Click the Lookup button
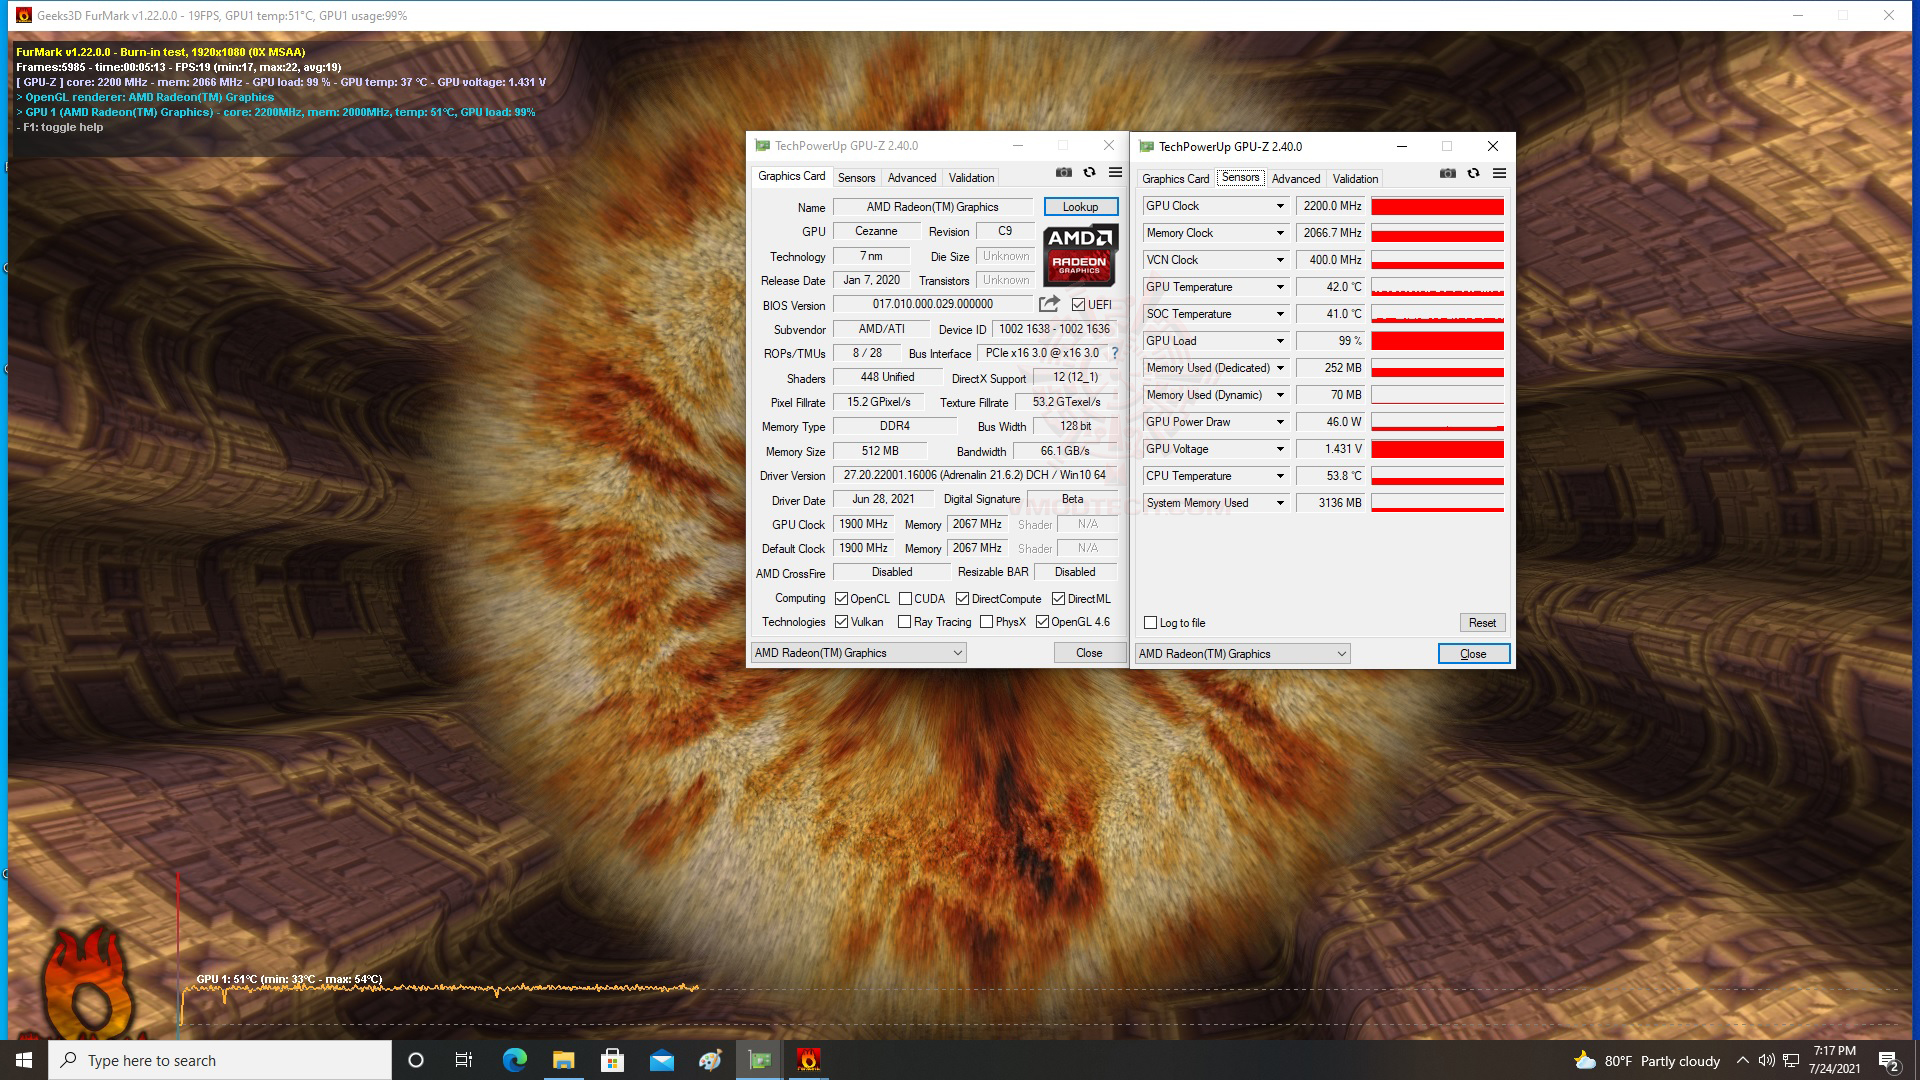1920x1080 pixels. (x=1080, y=207)
